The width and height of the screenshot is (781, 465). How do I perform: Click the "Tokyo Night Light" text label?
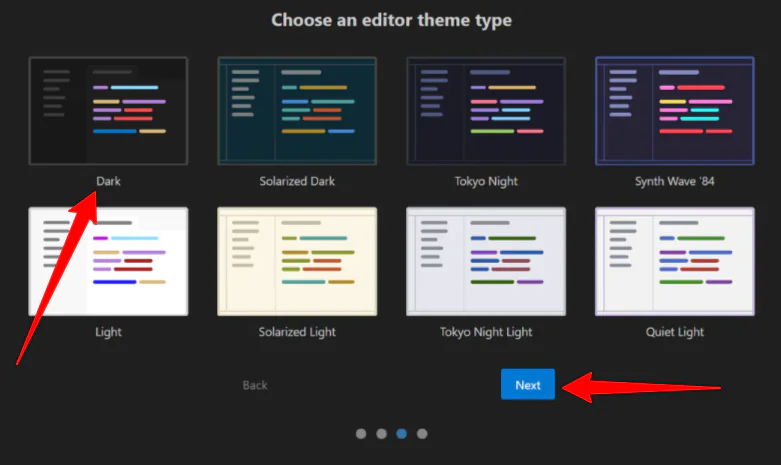click(x=486, y=332)
